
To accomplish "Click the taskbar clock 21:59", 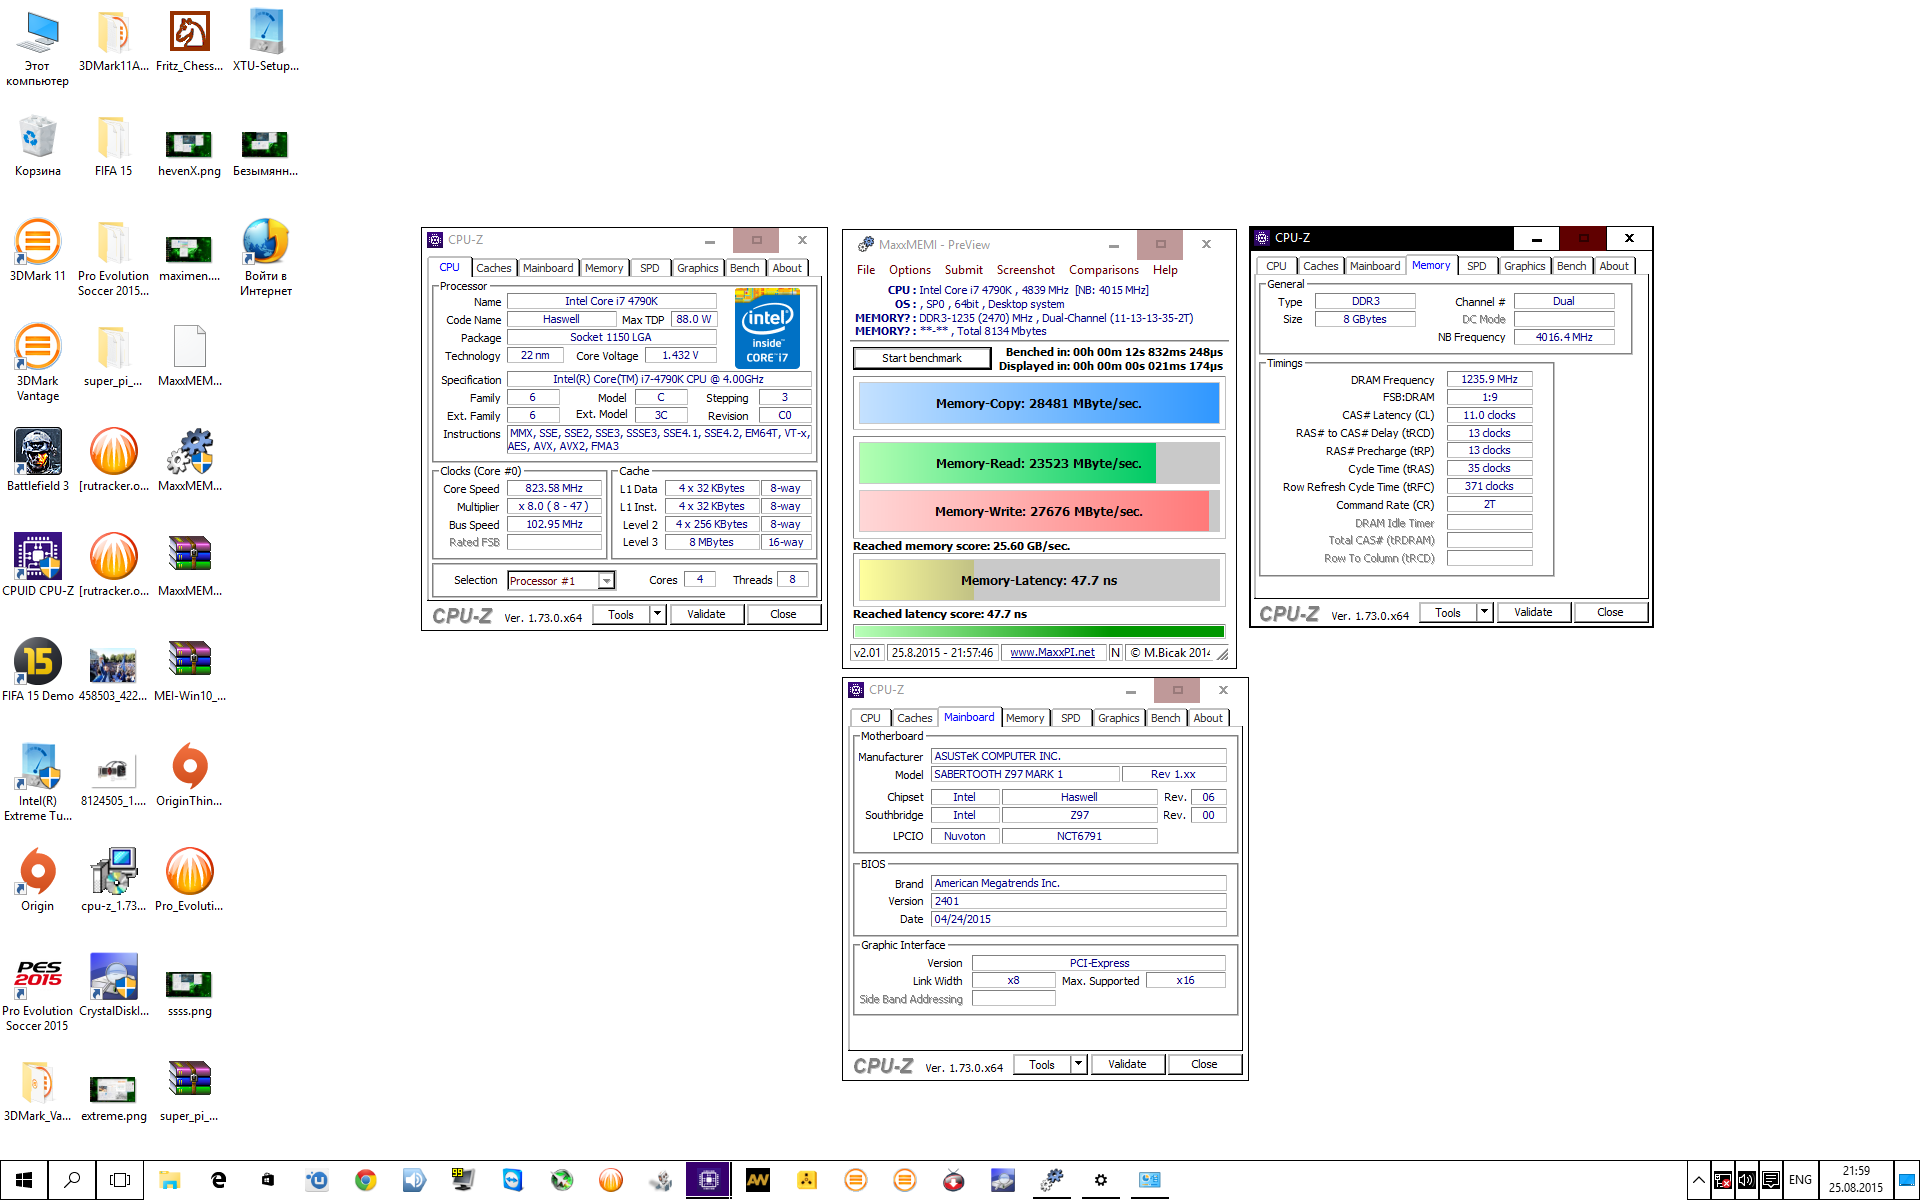I will (1856, 1180).
